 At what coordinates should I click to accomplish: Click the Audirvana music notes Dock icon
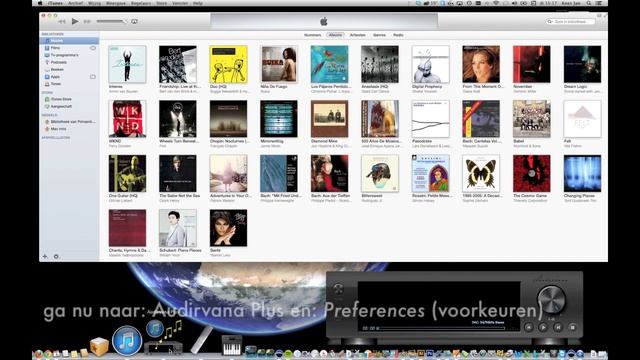(163, 337)
